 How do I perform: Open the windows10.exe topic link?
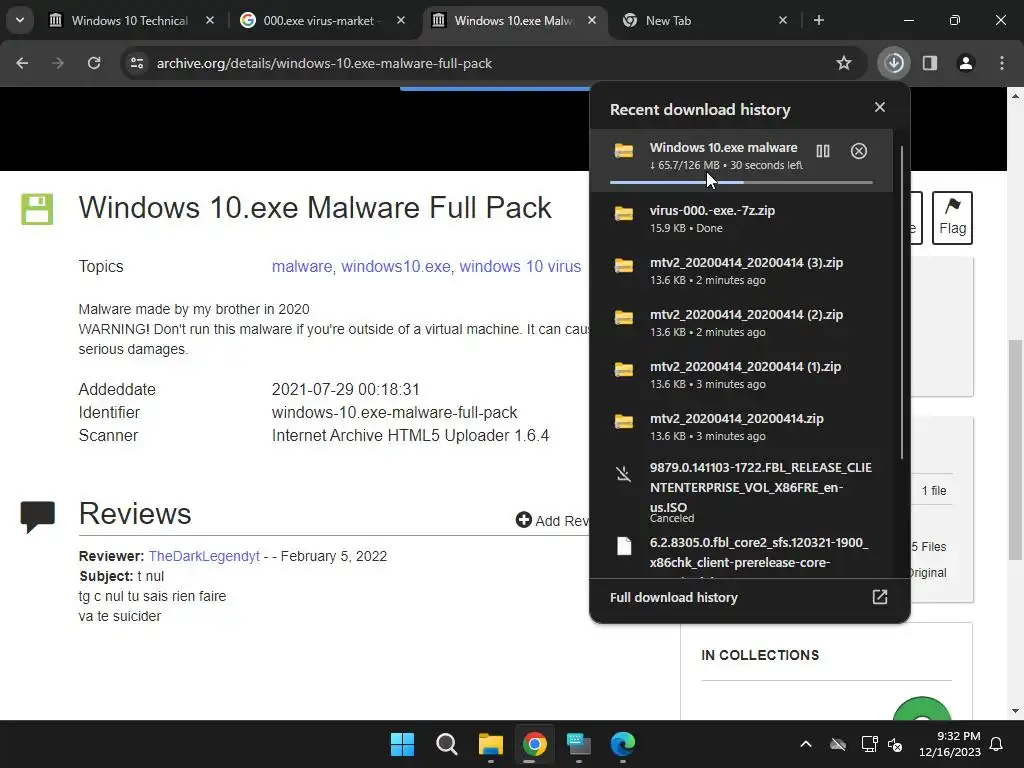tap(396, 266)
